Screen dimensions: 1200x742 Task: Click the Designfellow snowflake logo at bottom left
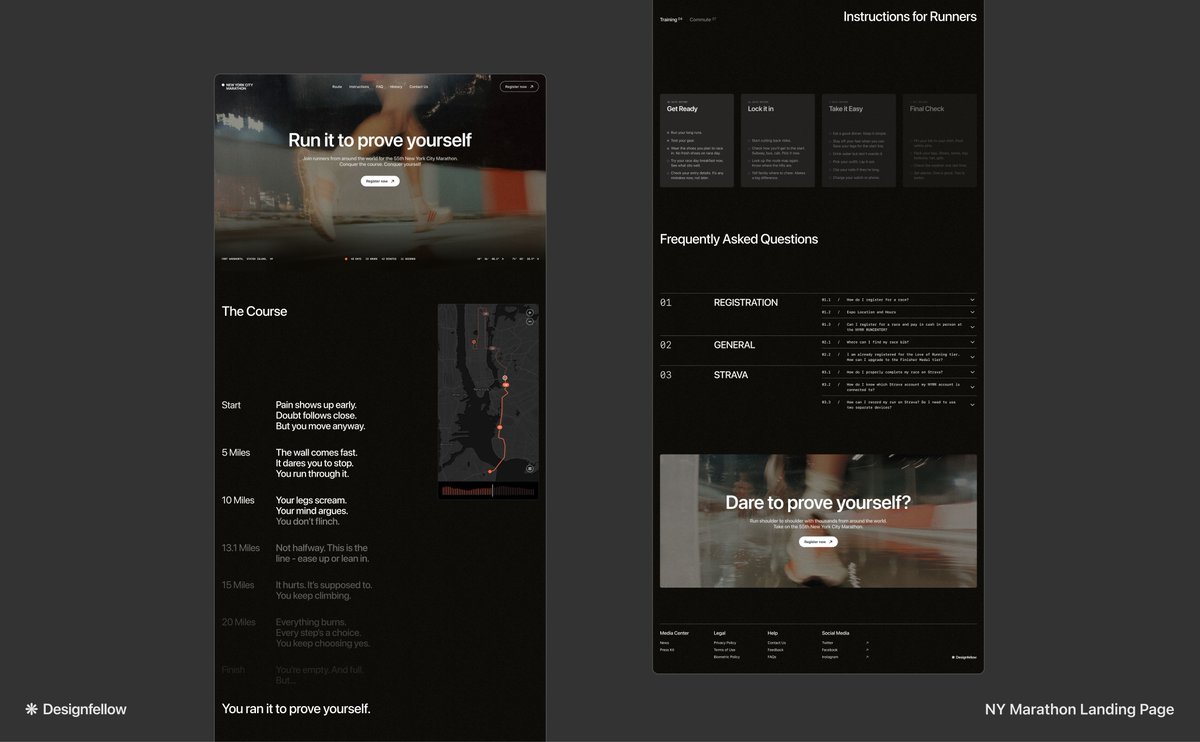[x=76, y=709]
